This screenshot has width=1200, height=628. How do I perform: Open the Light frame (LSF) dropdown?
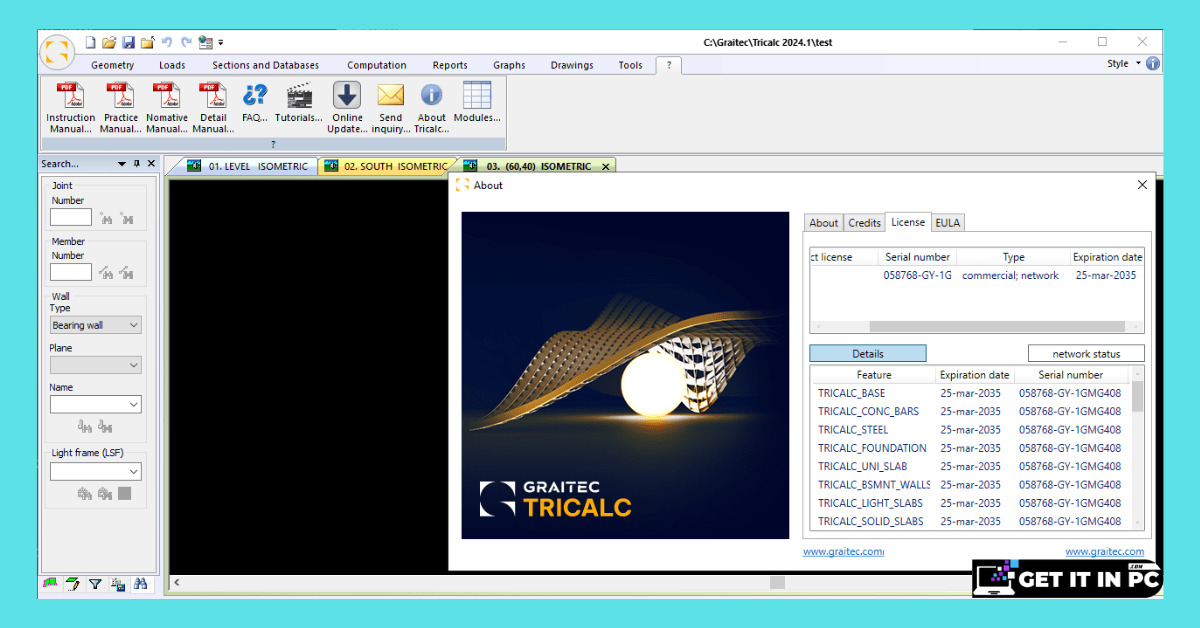(95, 471)
